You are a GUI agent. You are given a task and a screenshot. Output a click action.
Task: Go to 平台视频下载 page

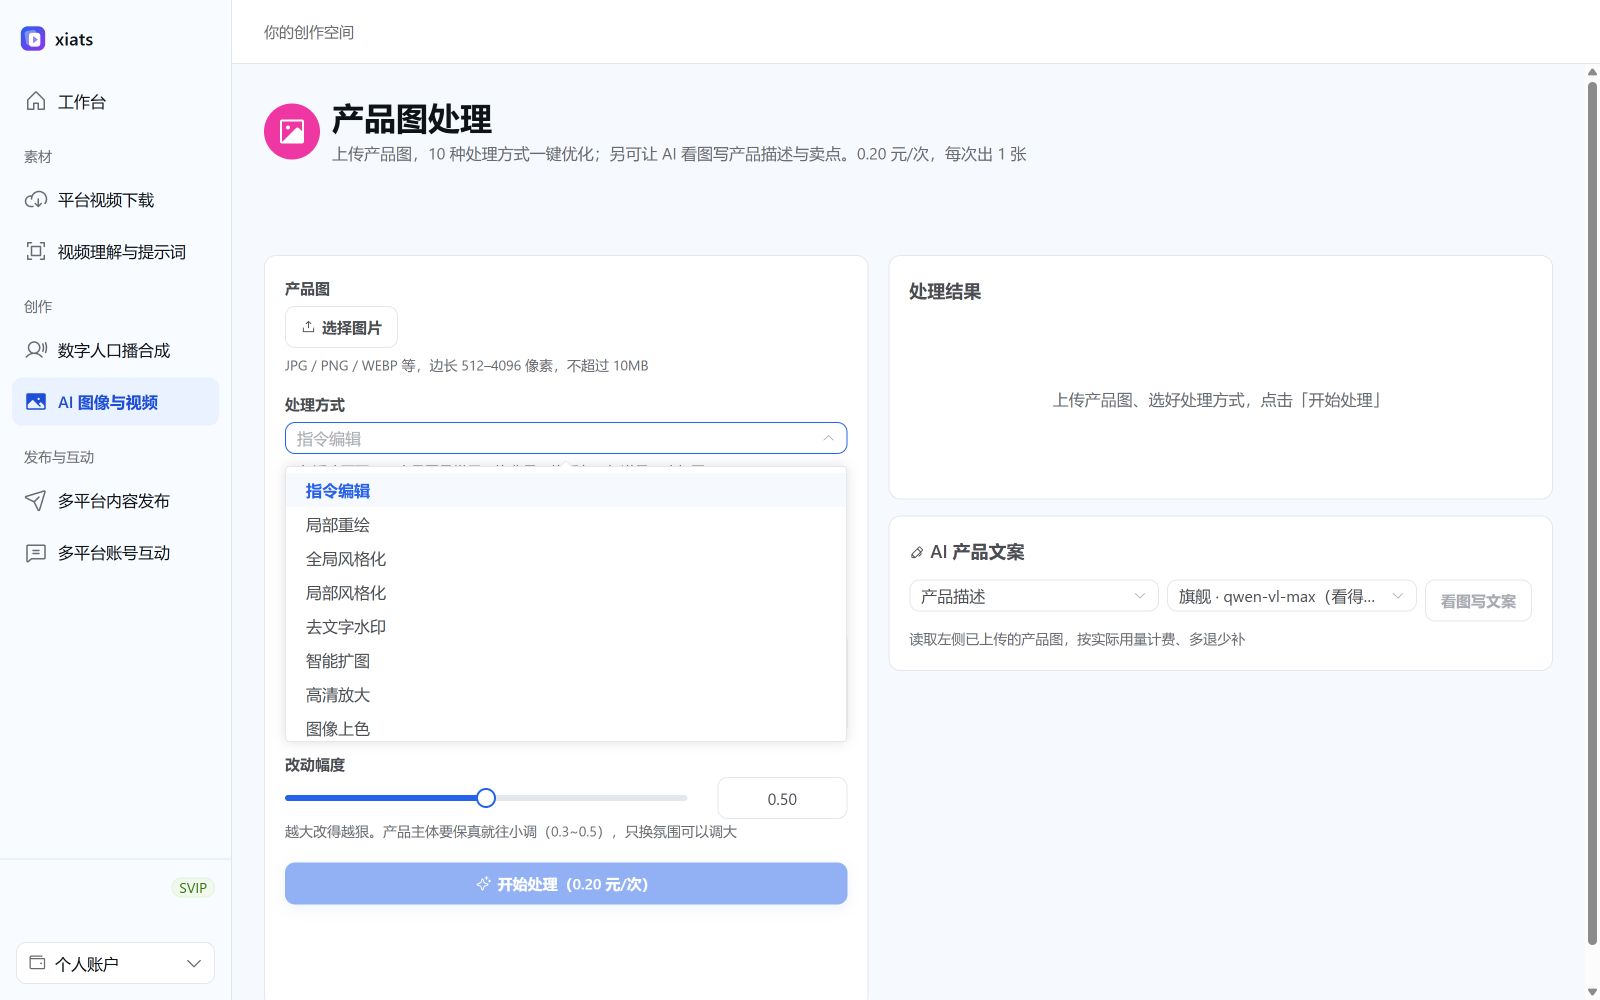pos(115,200)
